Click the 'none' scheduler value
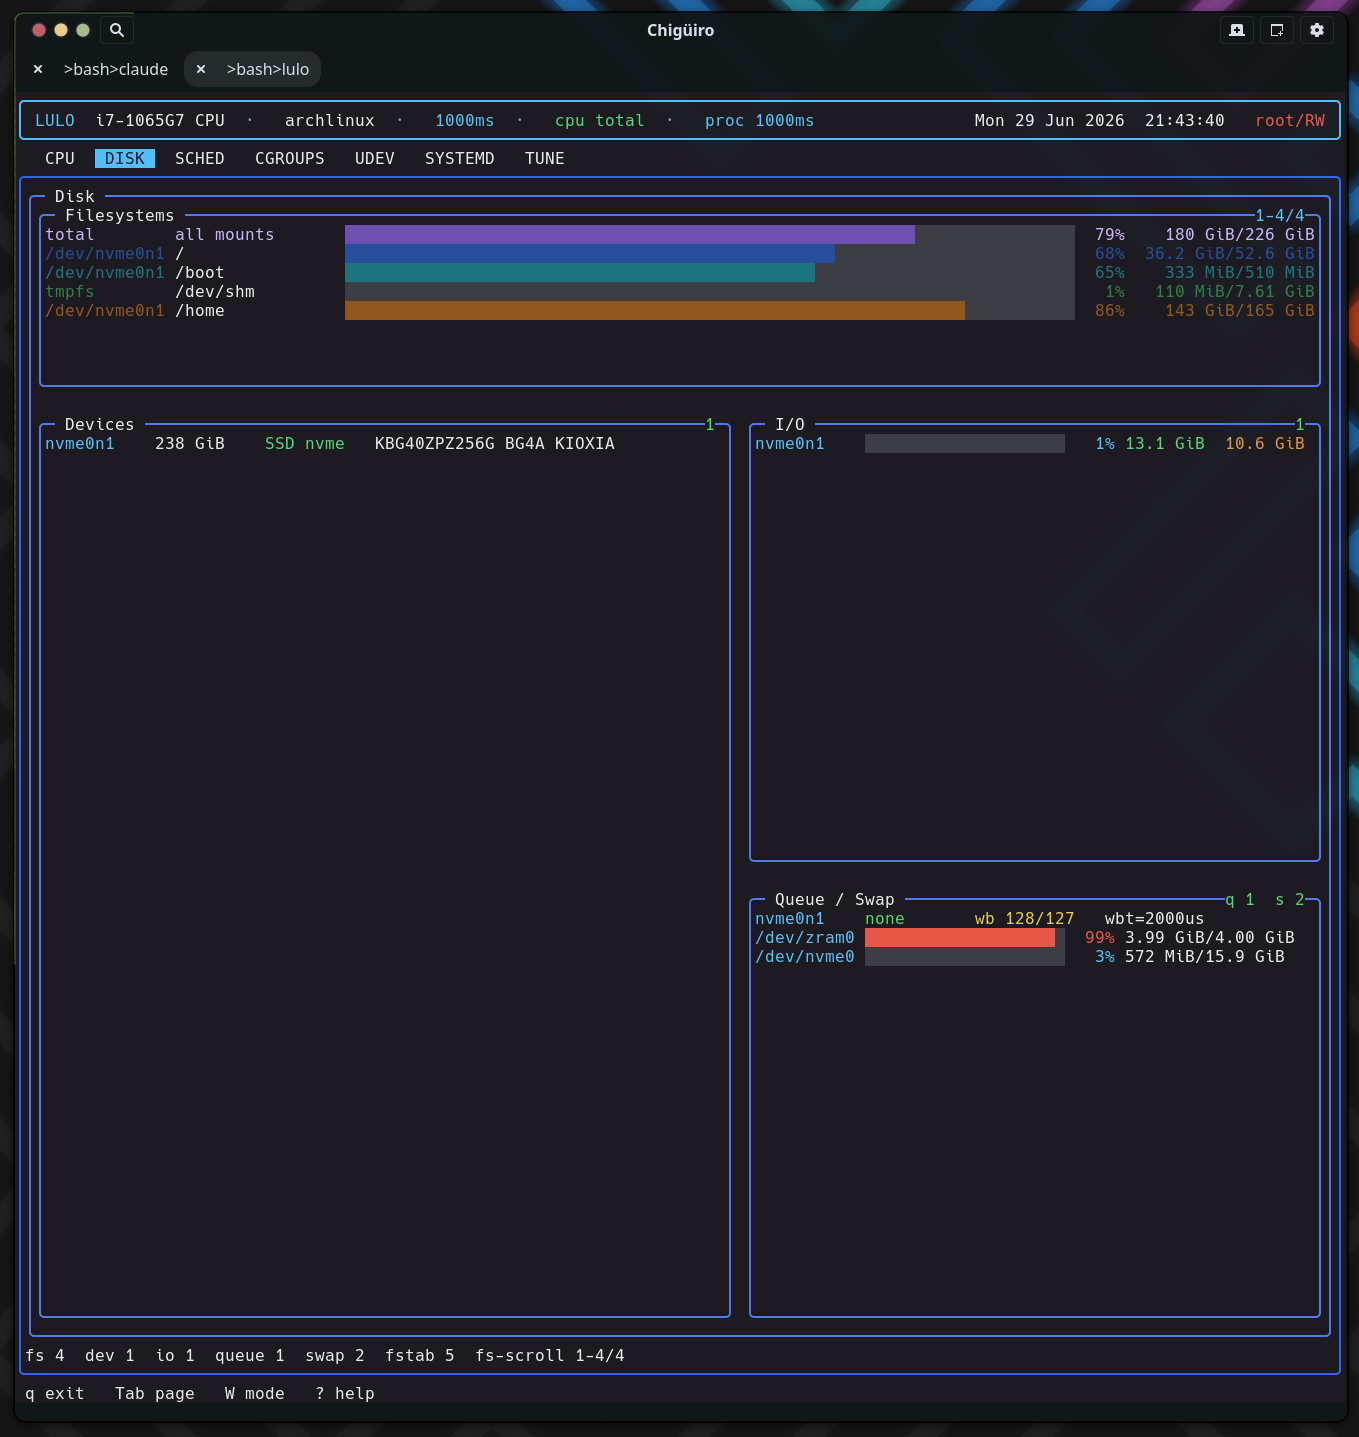 [885, 918]
